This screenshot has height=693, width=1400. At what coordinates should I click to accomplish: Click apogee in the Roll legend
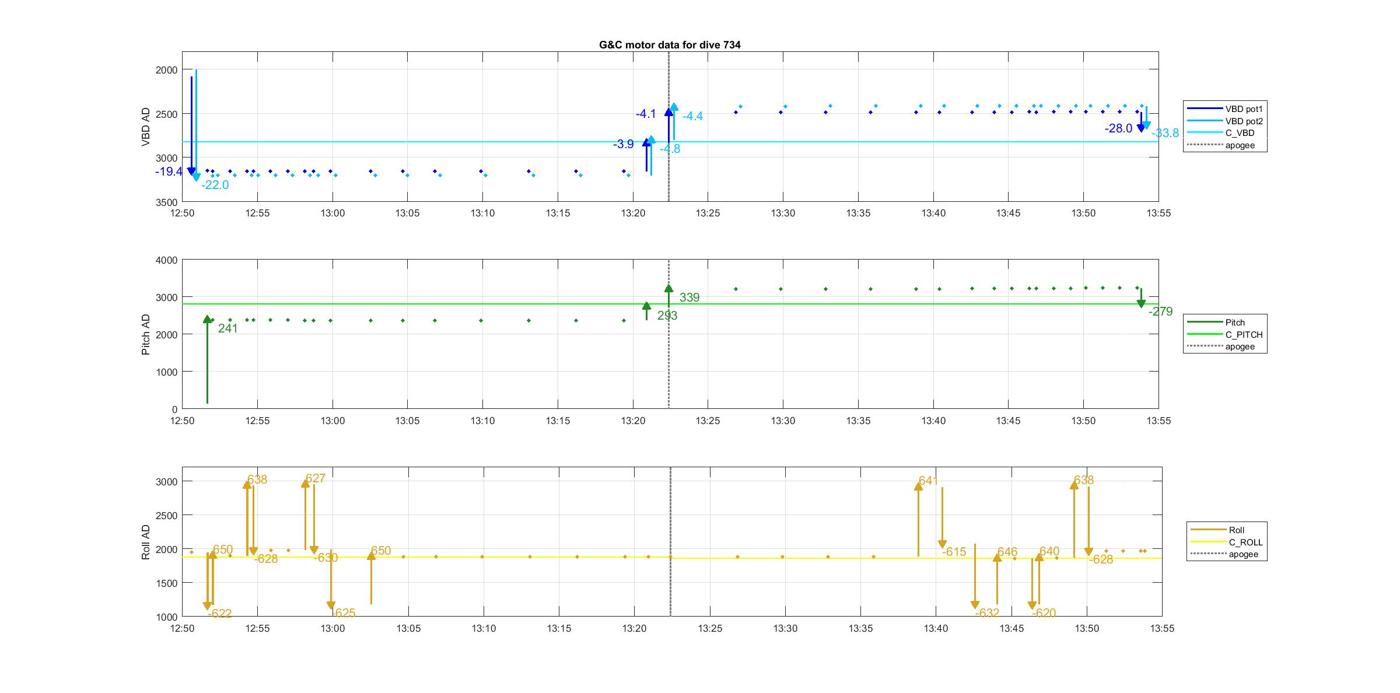tap(1227, 554)
